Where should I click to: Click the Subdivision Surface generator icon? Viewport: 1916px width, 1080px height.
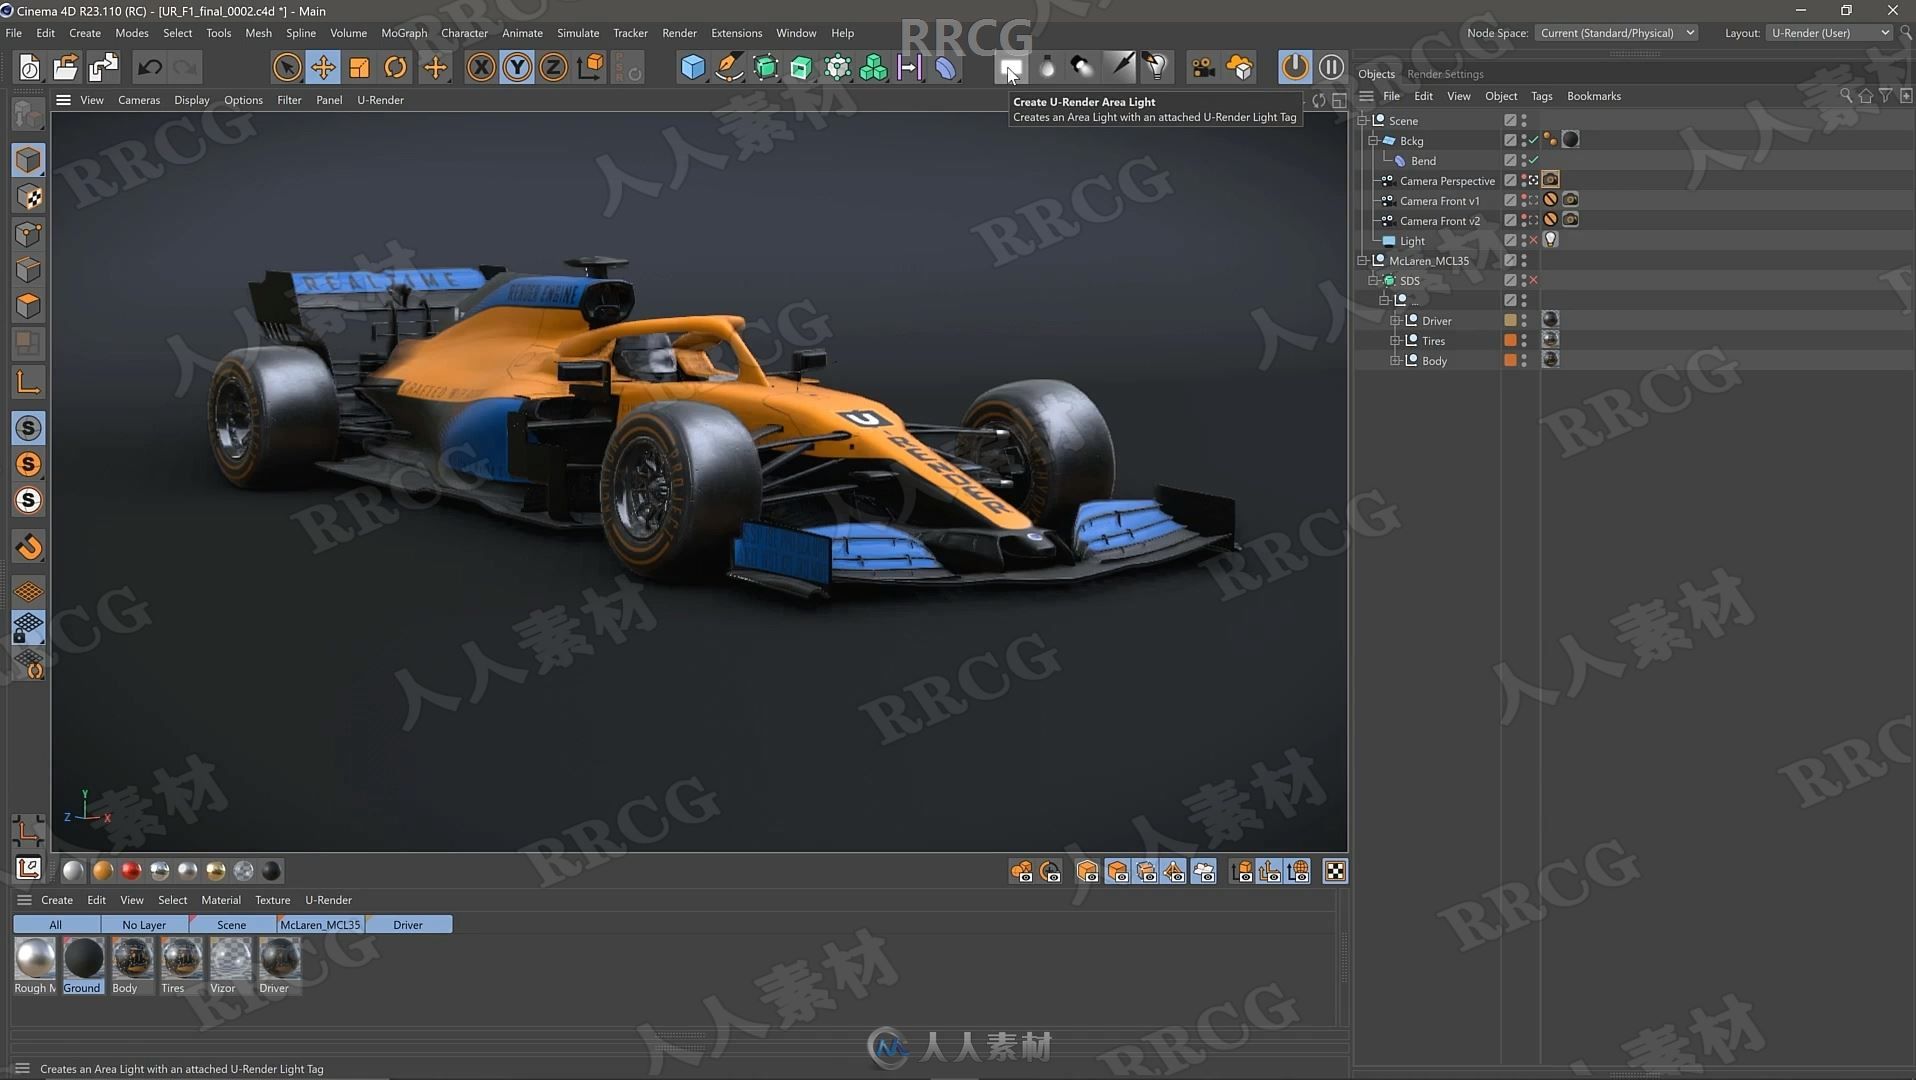[765, 68]
